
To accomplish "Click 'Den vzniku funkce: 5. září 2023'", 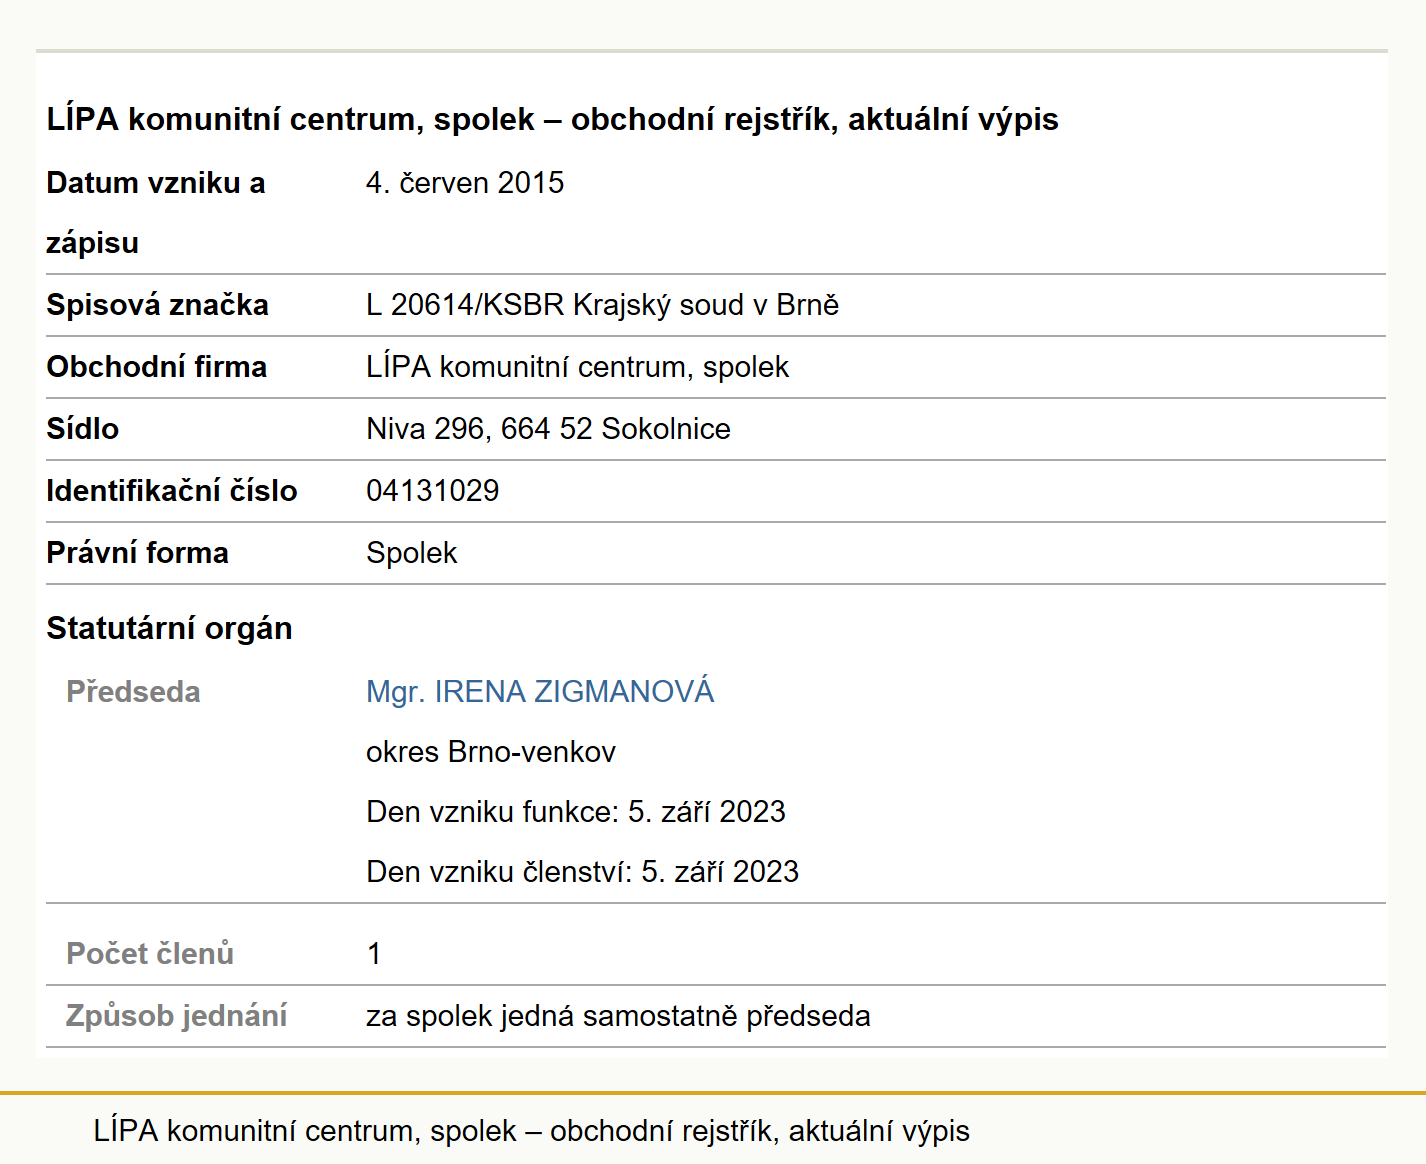I will coord(575,812).
